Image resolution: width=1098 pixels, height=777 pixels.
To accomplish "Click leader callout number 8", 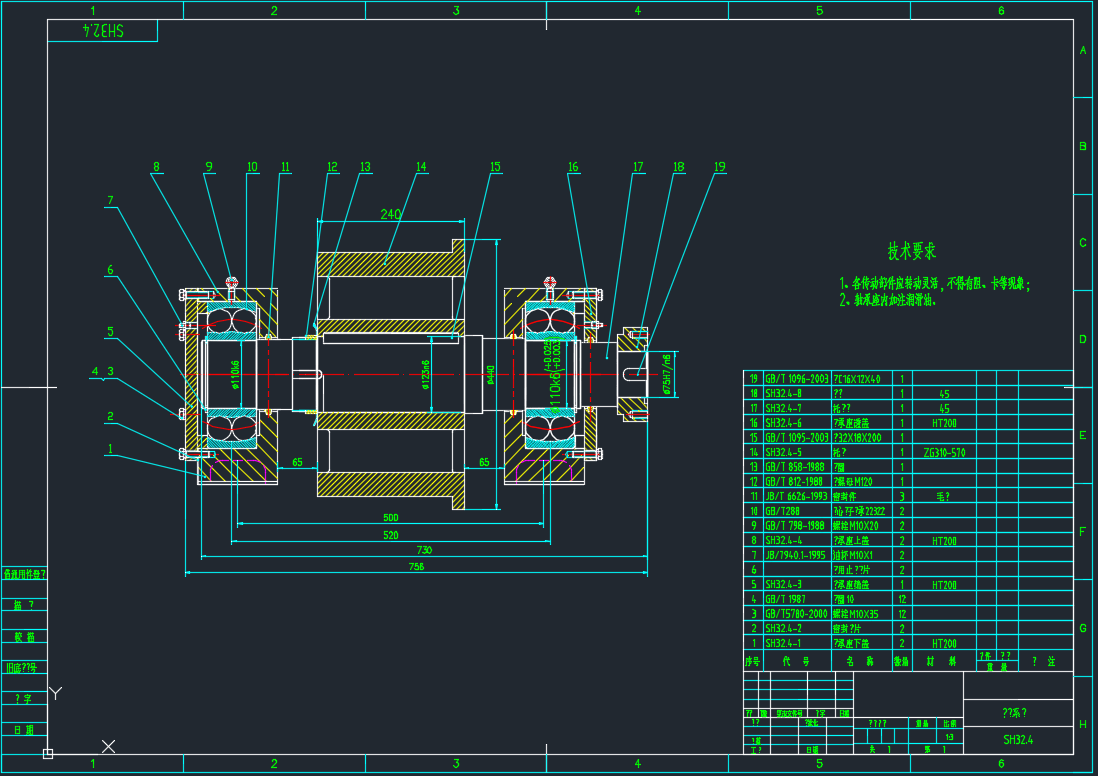I will [156, 167].
